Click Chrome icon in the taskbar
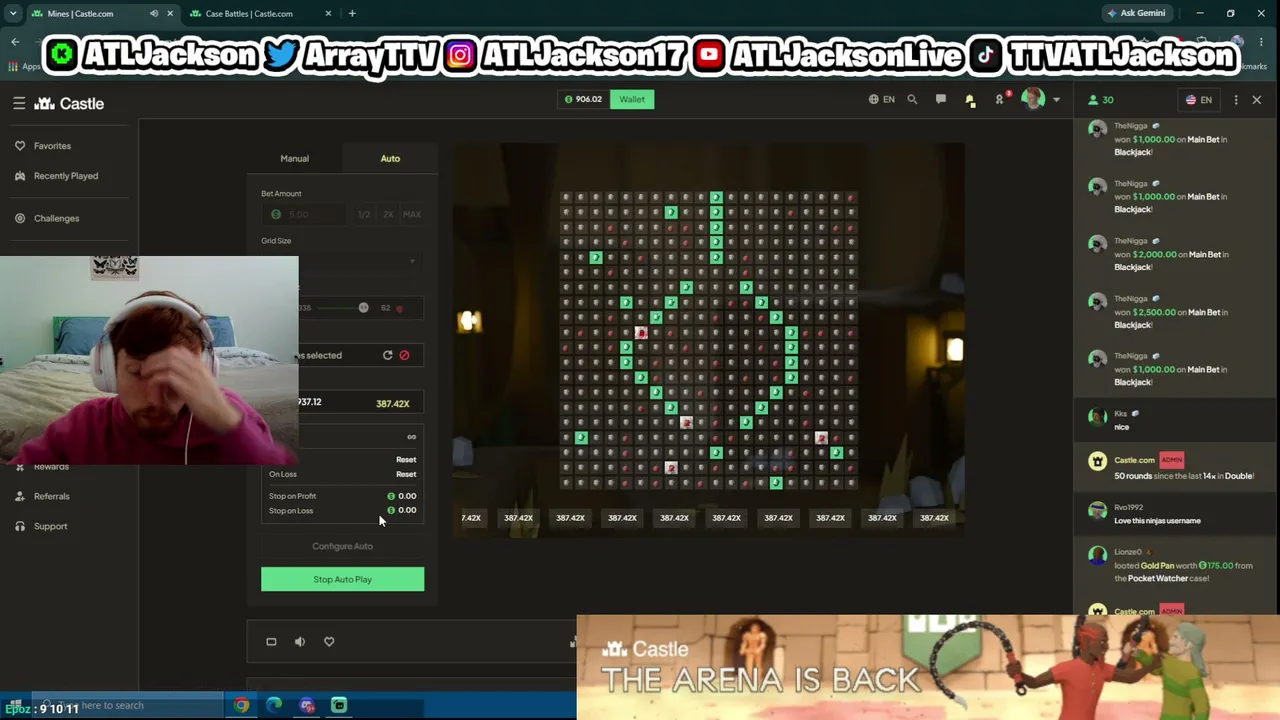The image size is (1280, 720). pos(242,705)
